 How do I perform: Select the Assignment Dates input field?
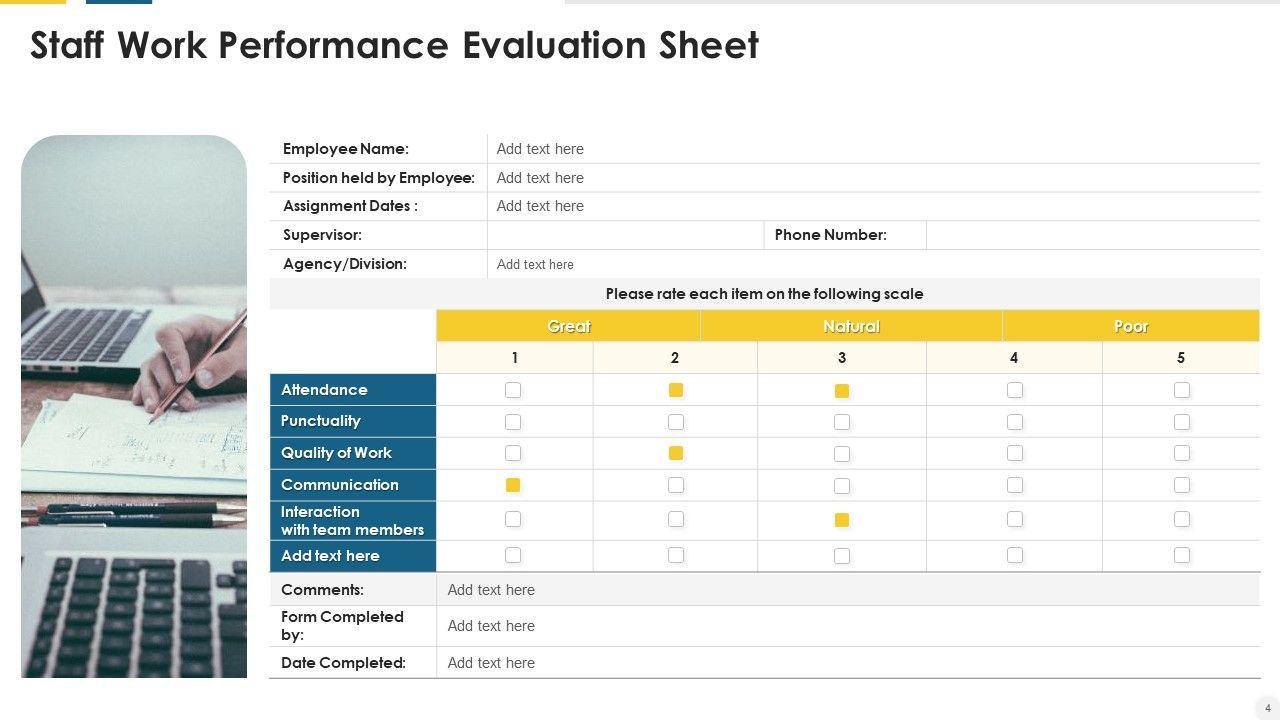pos(872,206)
